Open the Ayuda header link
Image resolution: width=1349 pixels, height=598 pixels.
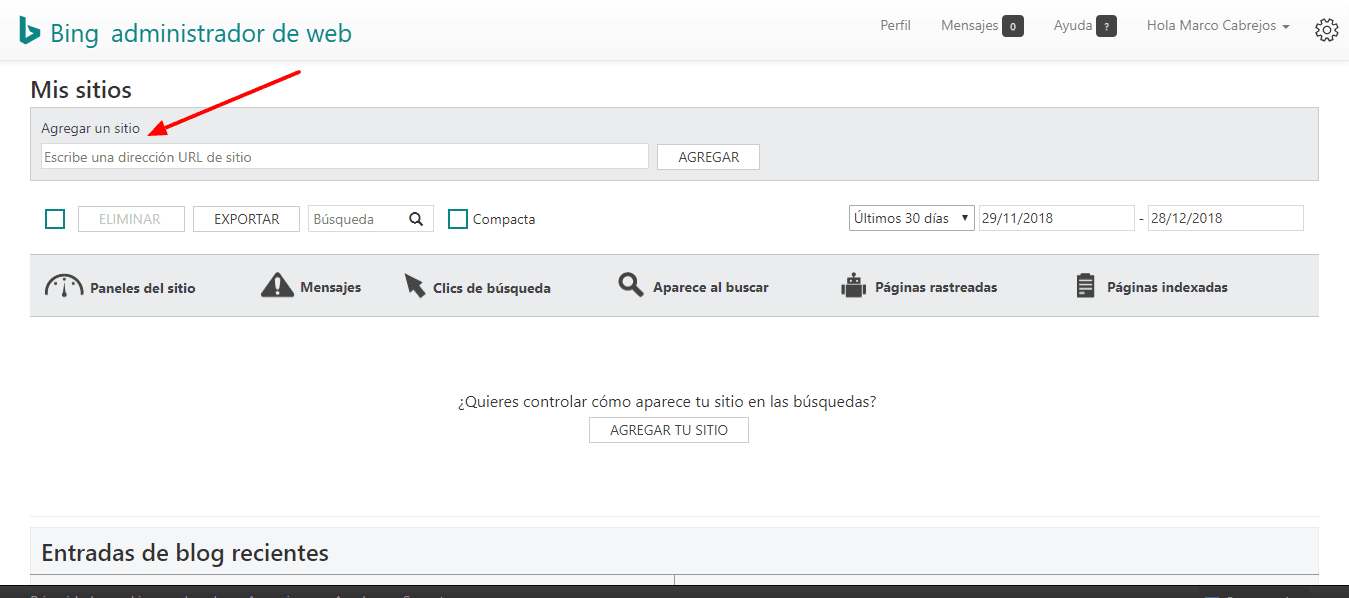tap(1072, 26)
